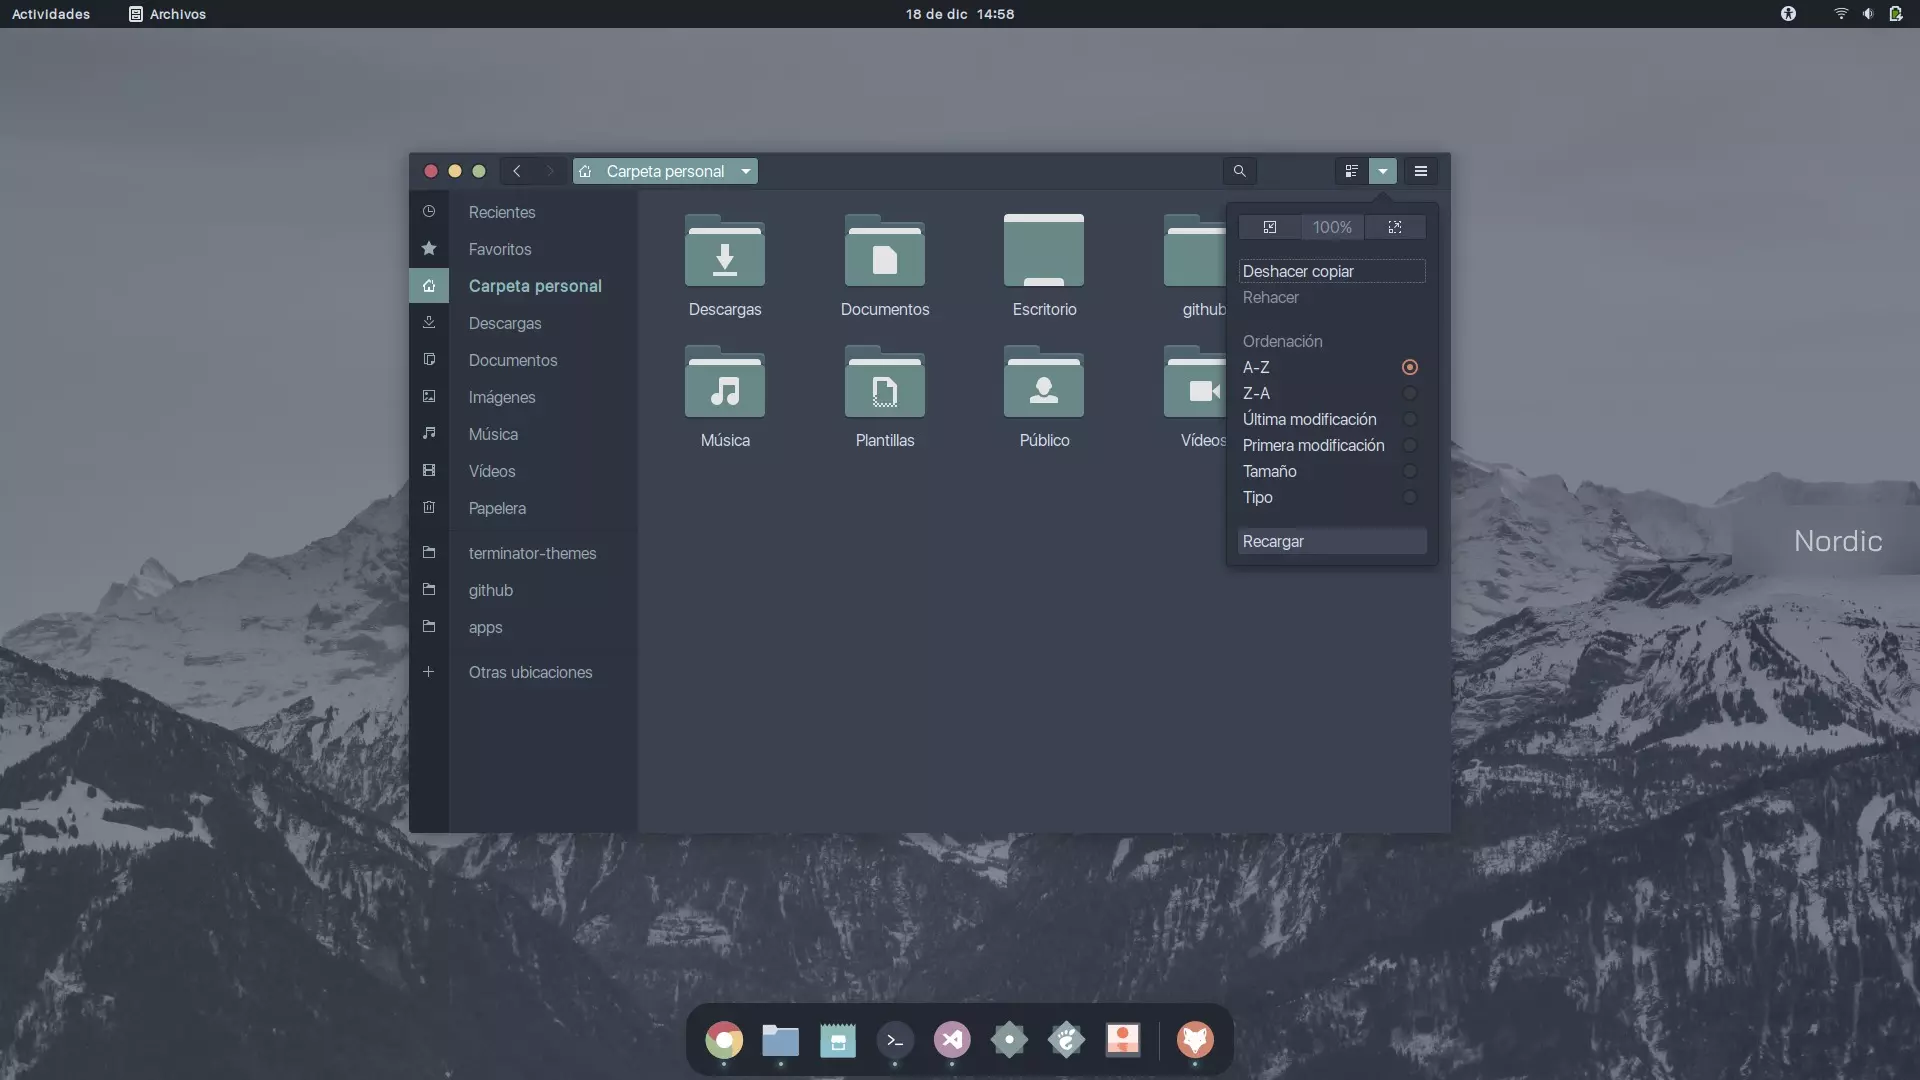Select Tipo sorting radio button
The height and width of the screenshot is (1080, 1920).
[1408, 498]
